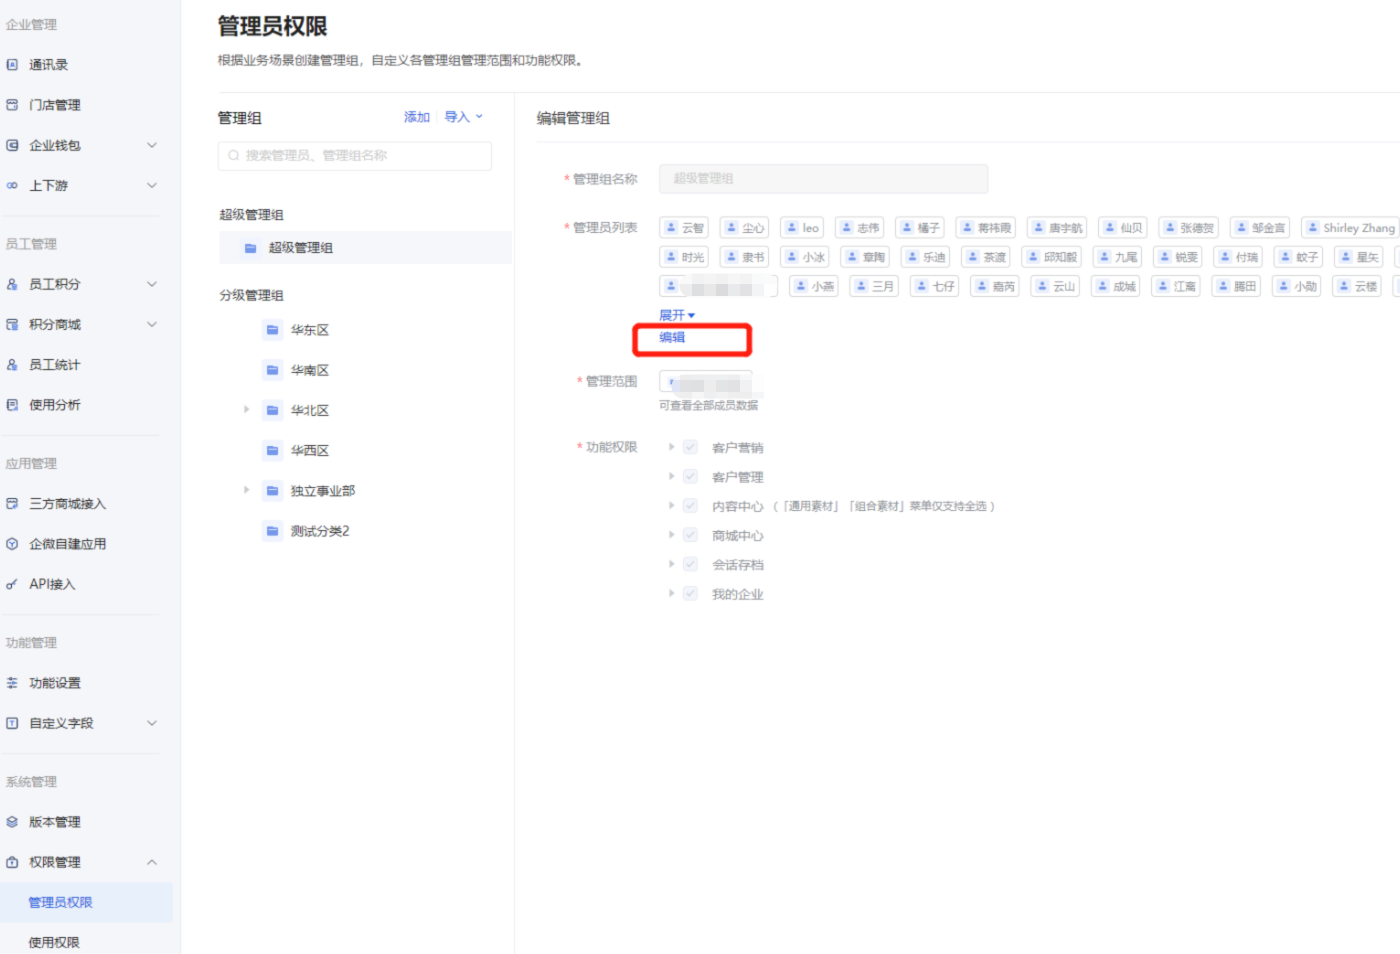1400x954 pixels.
Task: Click the 企业钱包 wallet icon
Action: click(12, 145)
